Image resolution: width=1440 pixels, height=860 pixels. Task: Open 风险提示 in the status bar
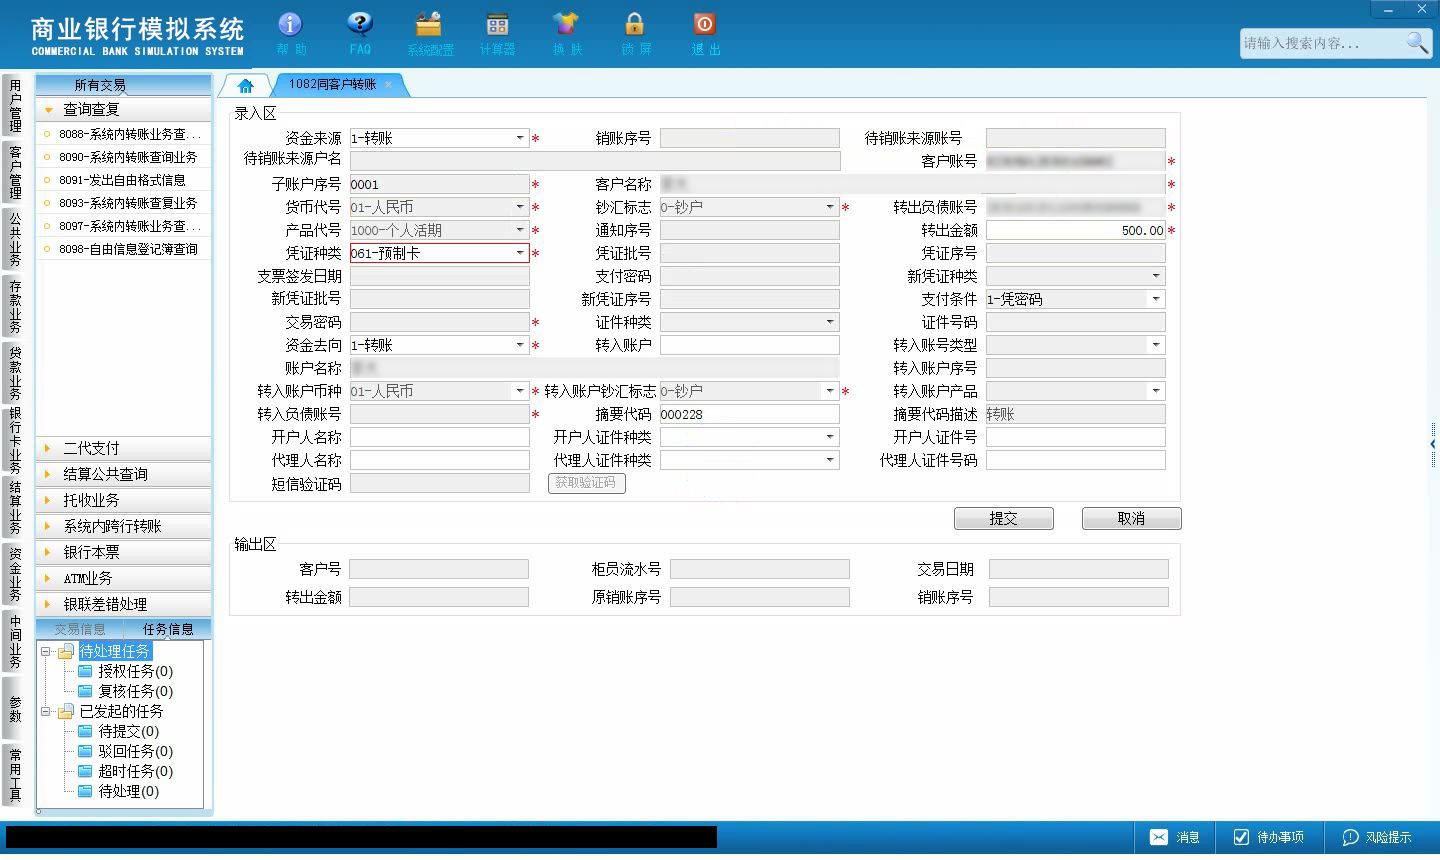[x=1377, y=838]
